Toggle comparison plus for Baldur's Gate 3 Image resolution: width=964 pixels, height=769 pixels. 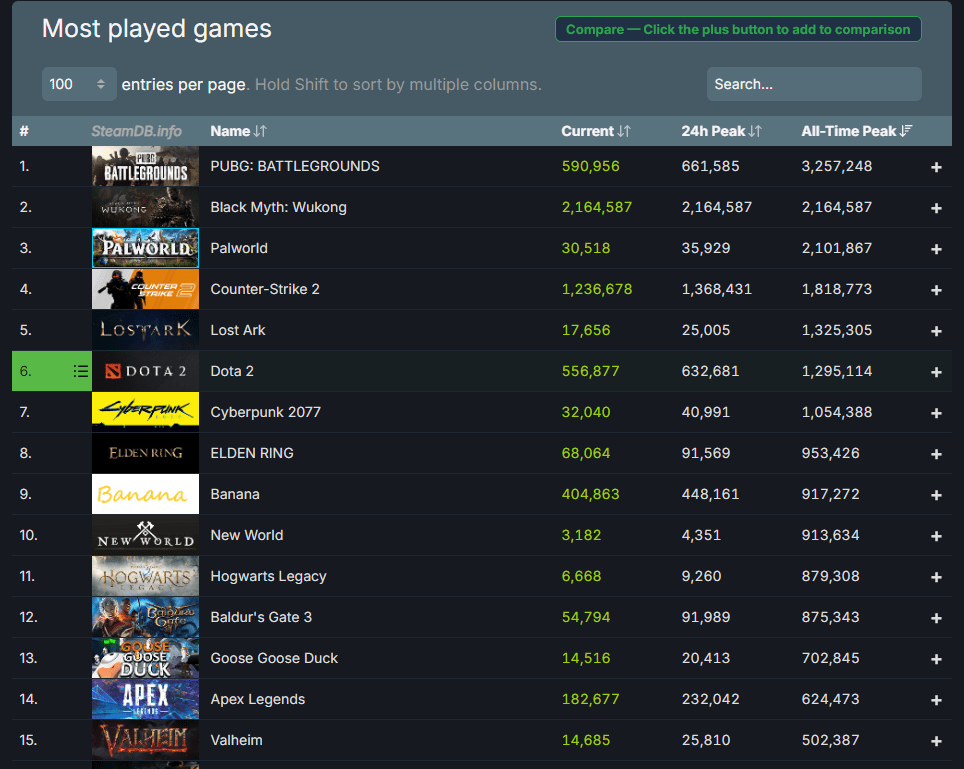click(x=936, y=618)
